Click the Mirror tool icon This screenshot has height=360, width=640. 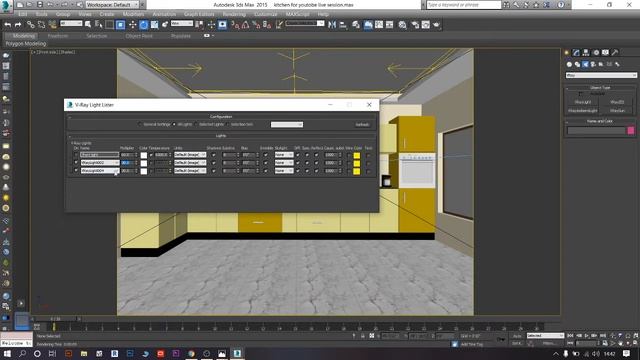332,25
